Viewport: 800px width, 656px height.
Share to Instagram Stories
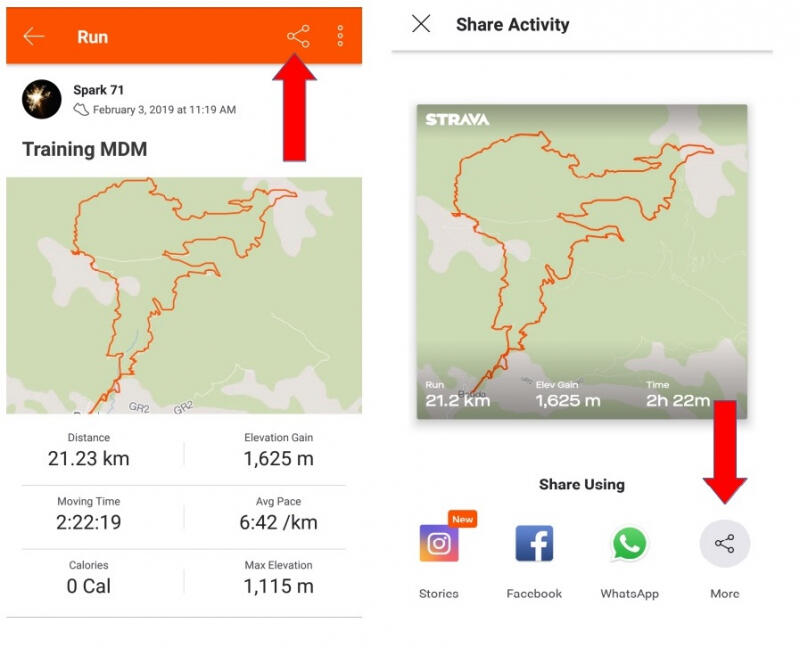click(439, 544)
